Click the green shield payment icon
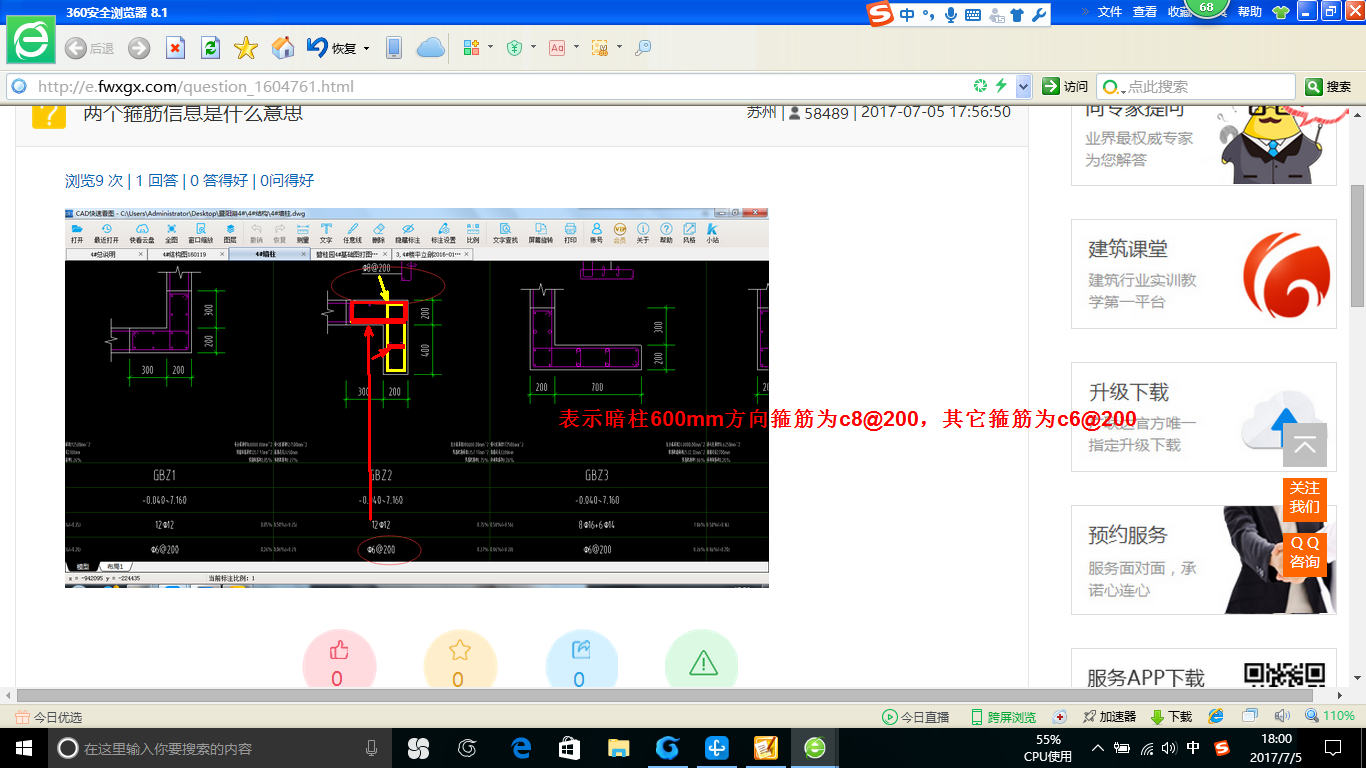 tap(515, 48)
